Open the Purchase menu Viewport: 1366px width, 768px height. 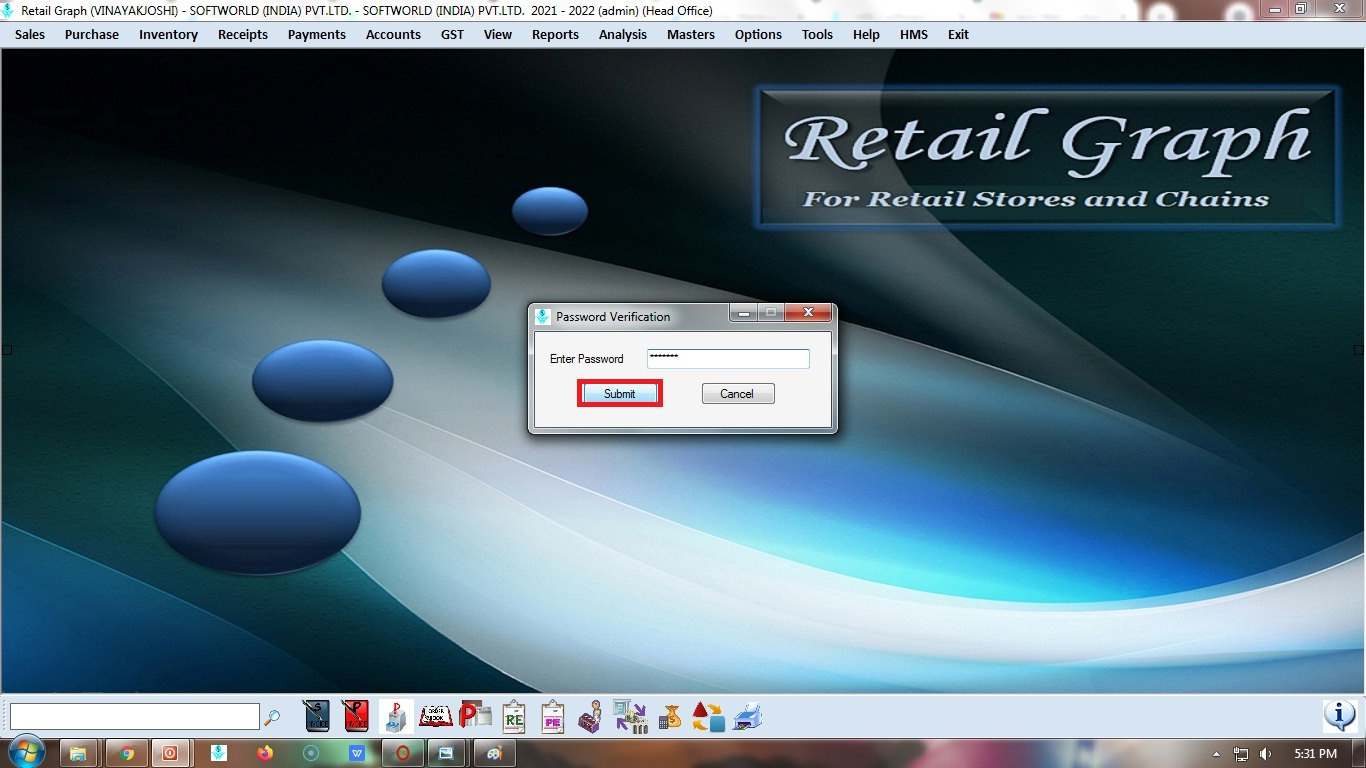click(92, 34)
